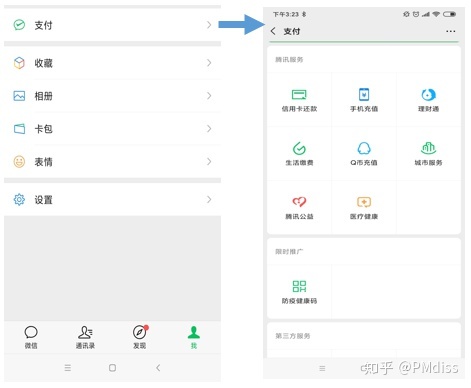Click the smiley icon beside 表情
Image resolution: width=471 pixels, height=388 pixels.
click(19, 162)
